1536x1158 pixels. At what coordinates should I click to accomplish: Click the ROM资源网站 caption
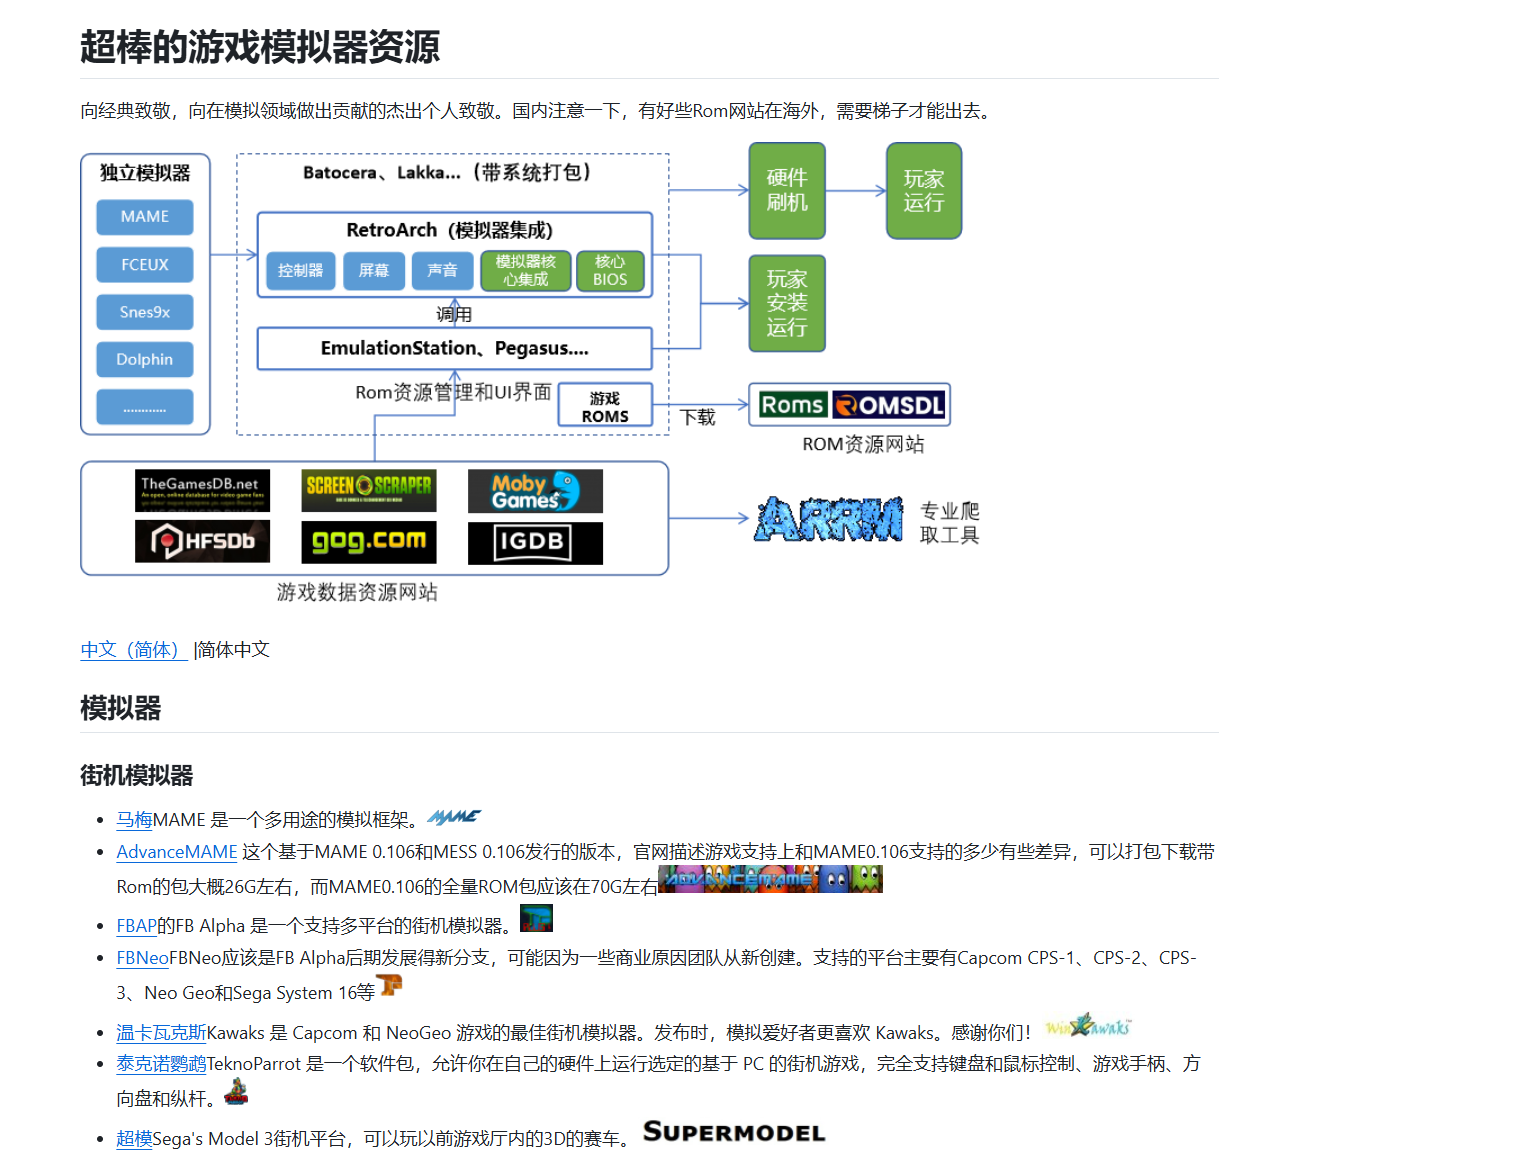point(863,444)
